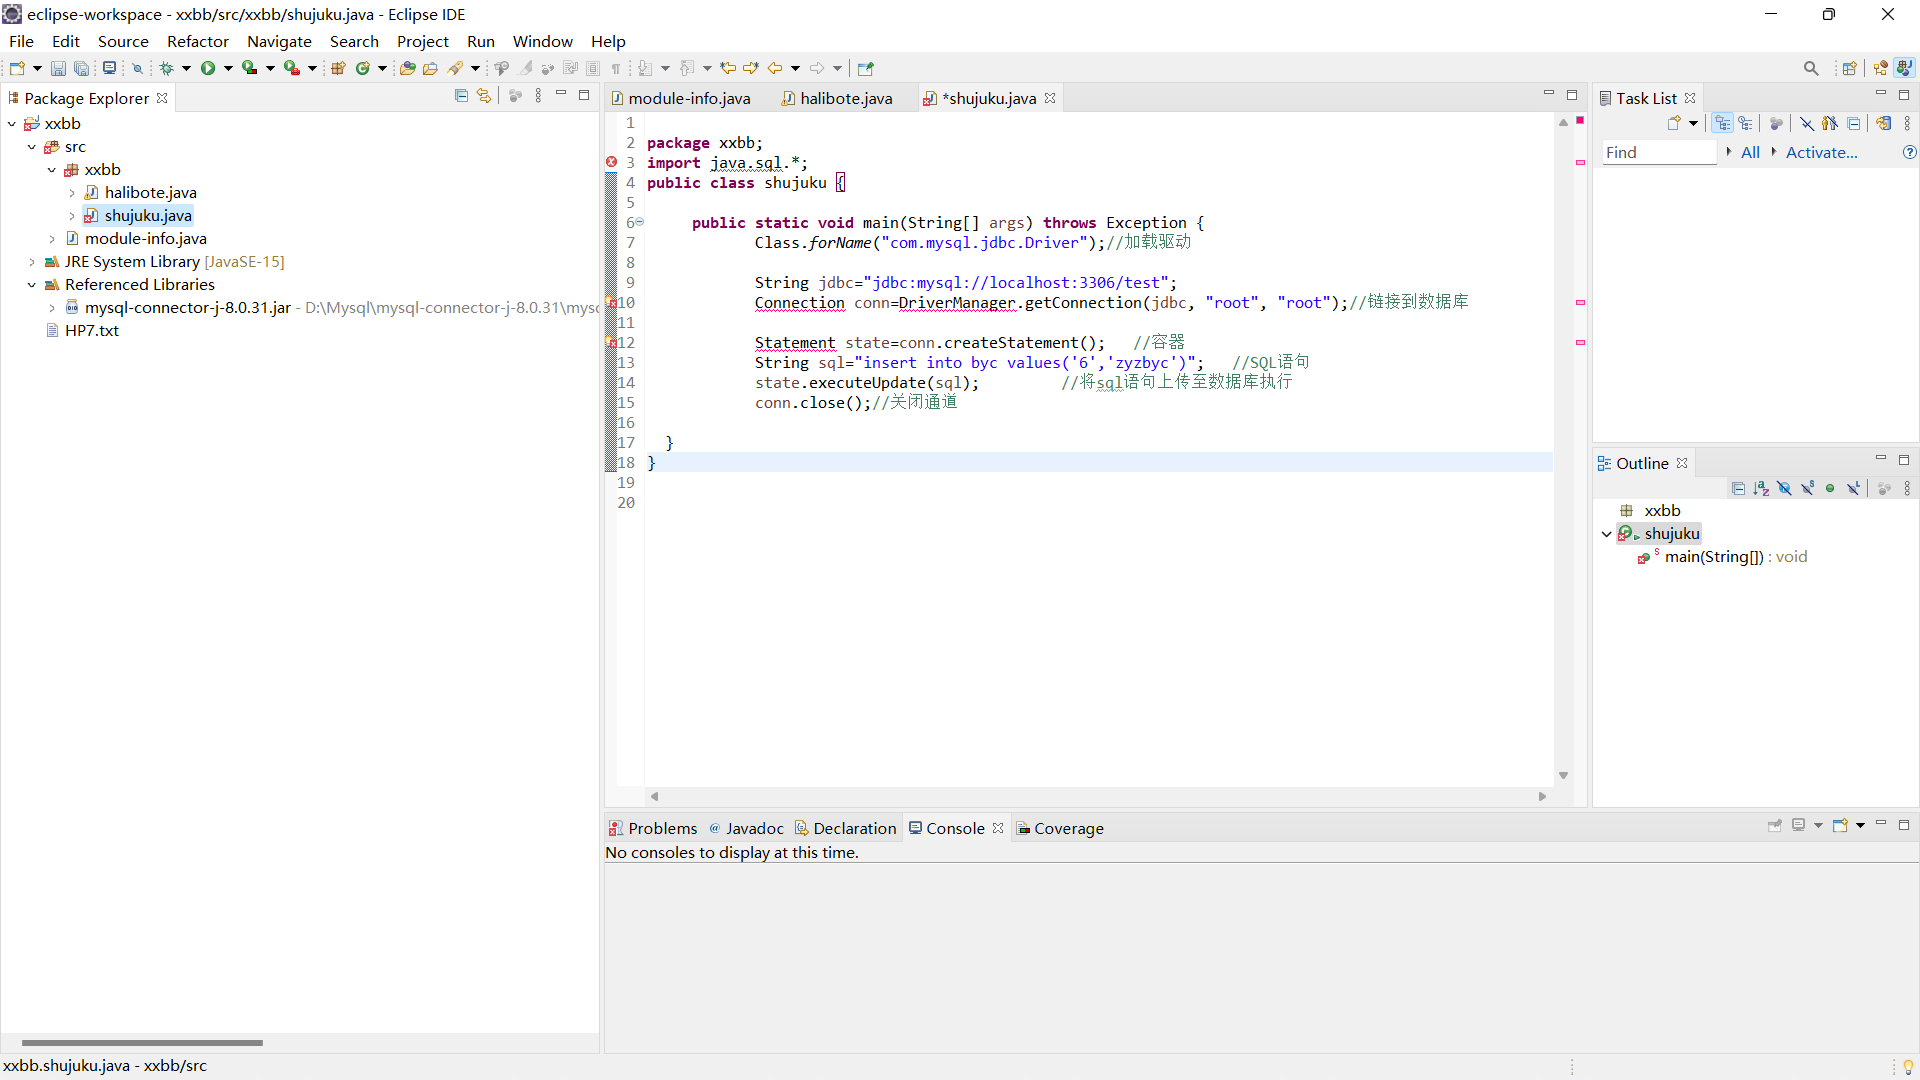Click the New Java Class icon
The height and width of the screenshot is (1080, 1920).
(362, 68)
